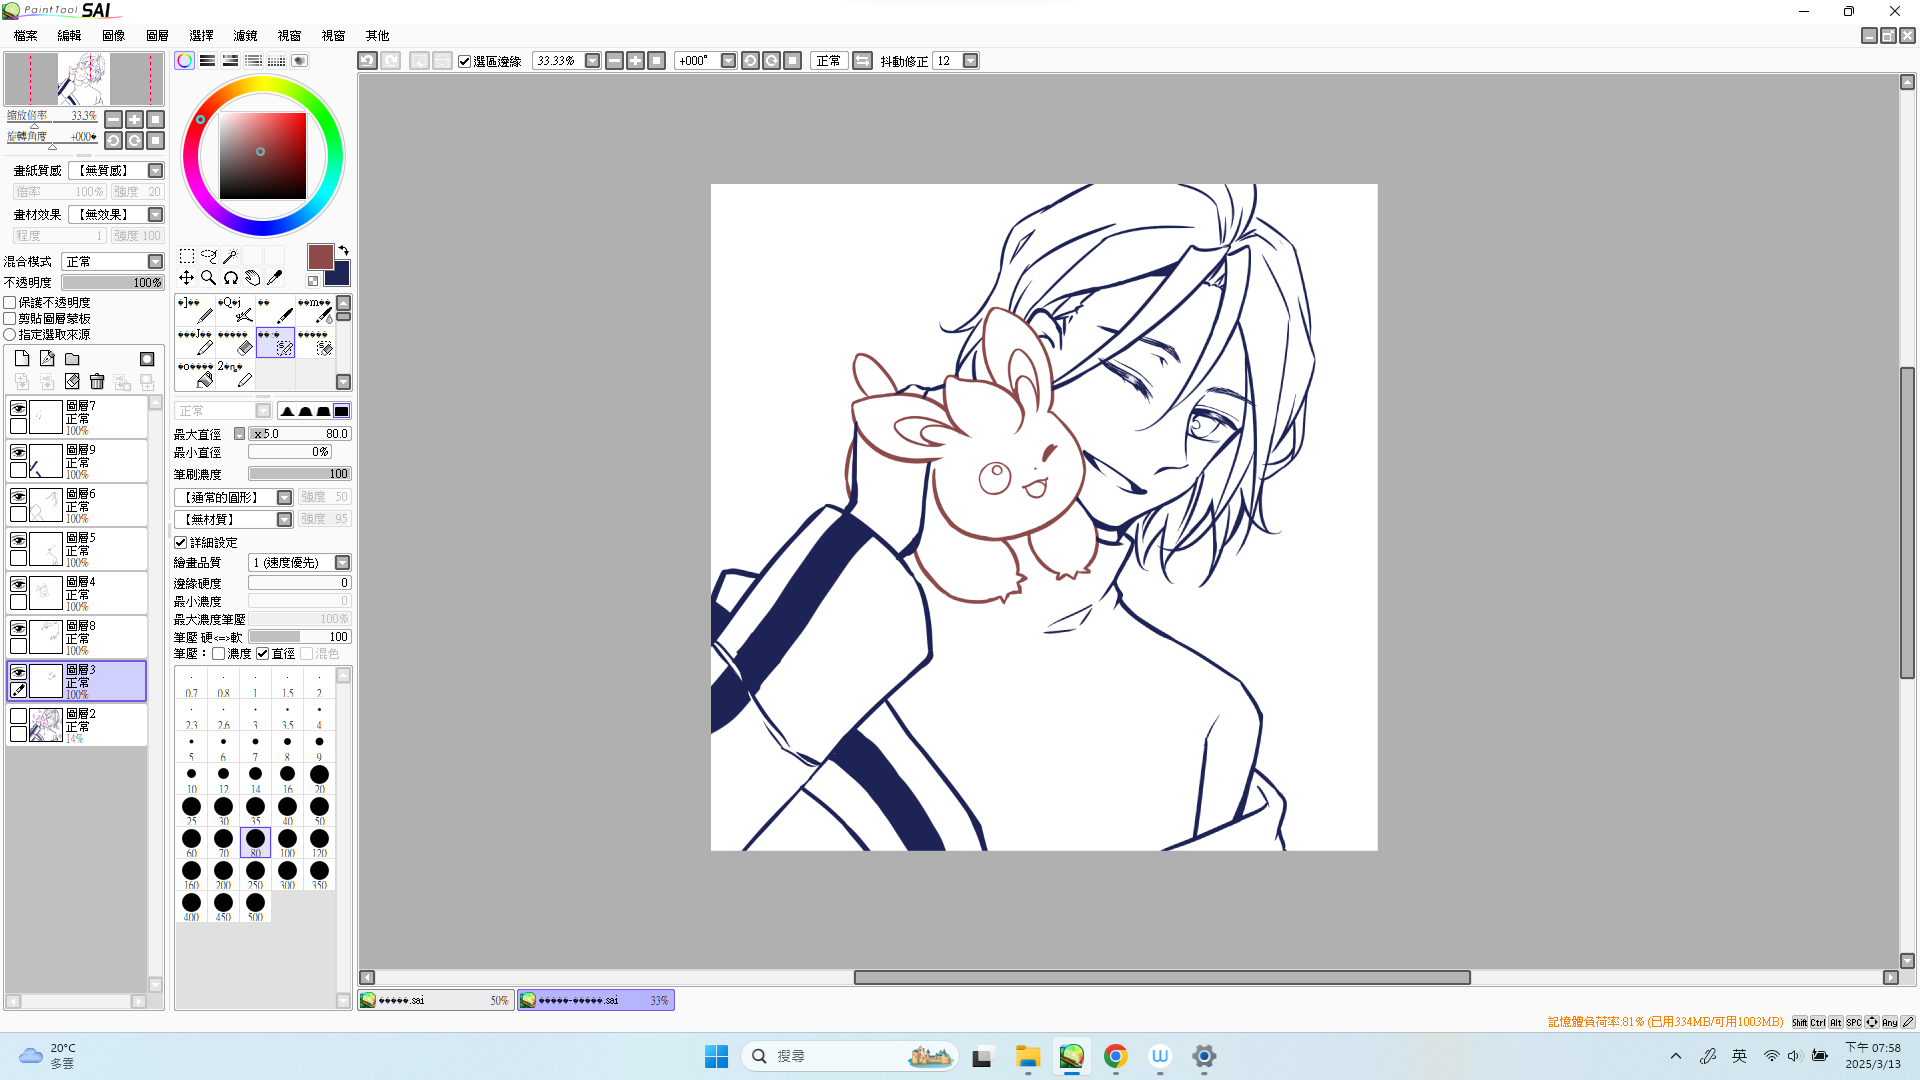Viewport: 1920px width, 1080px height.
Task: Clear the layer using the eraser page icon
Action: (72, 382)
